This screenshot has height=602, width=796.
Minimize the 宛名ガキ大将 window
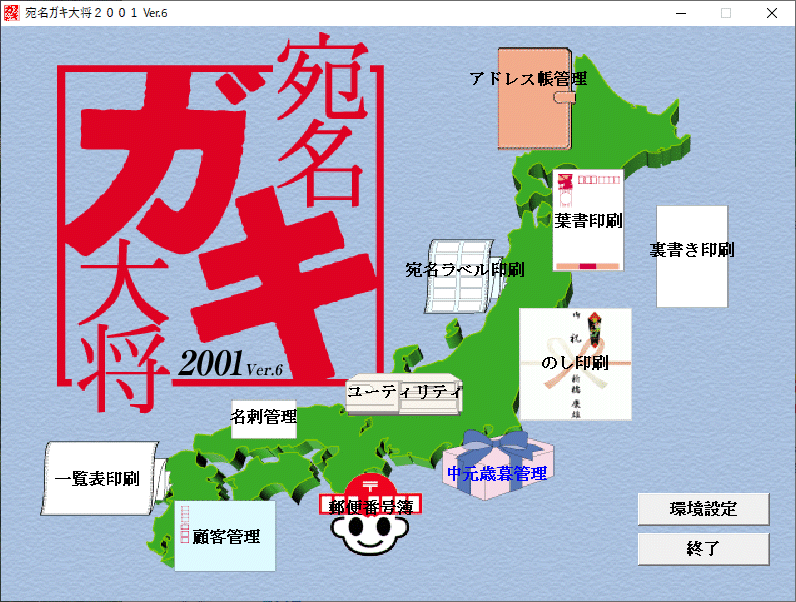[681, 13]
